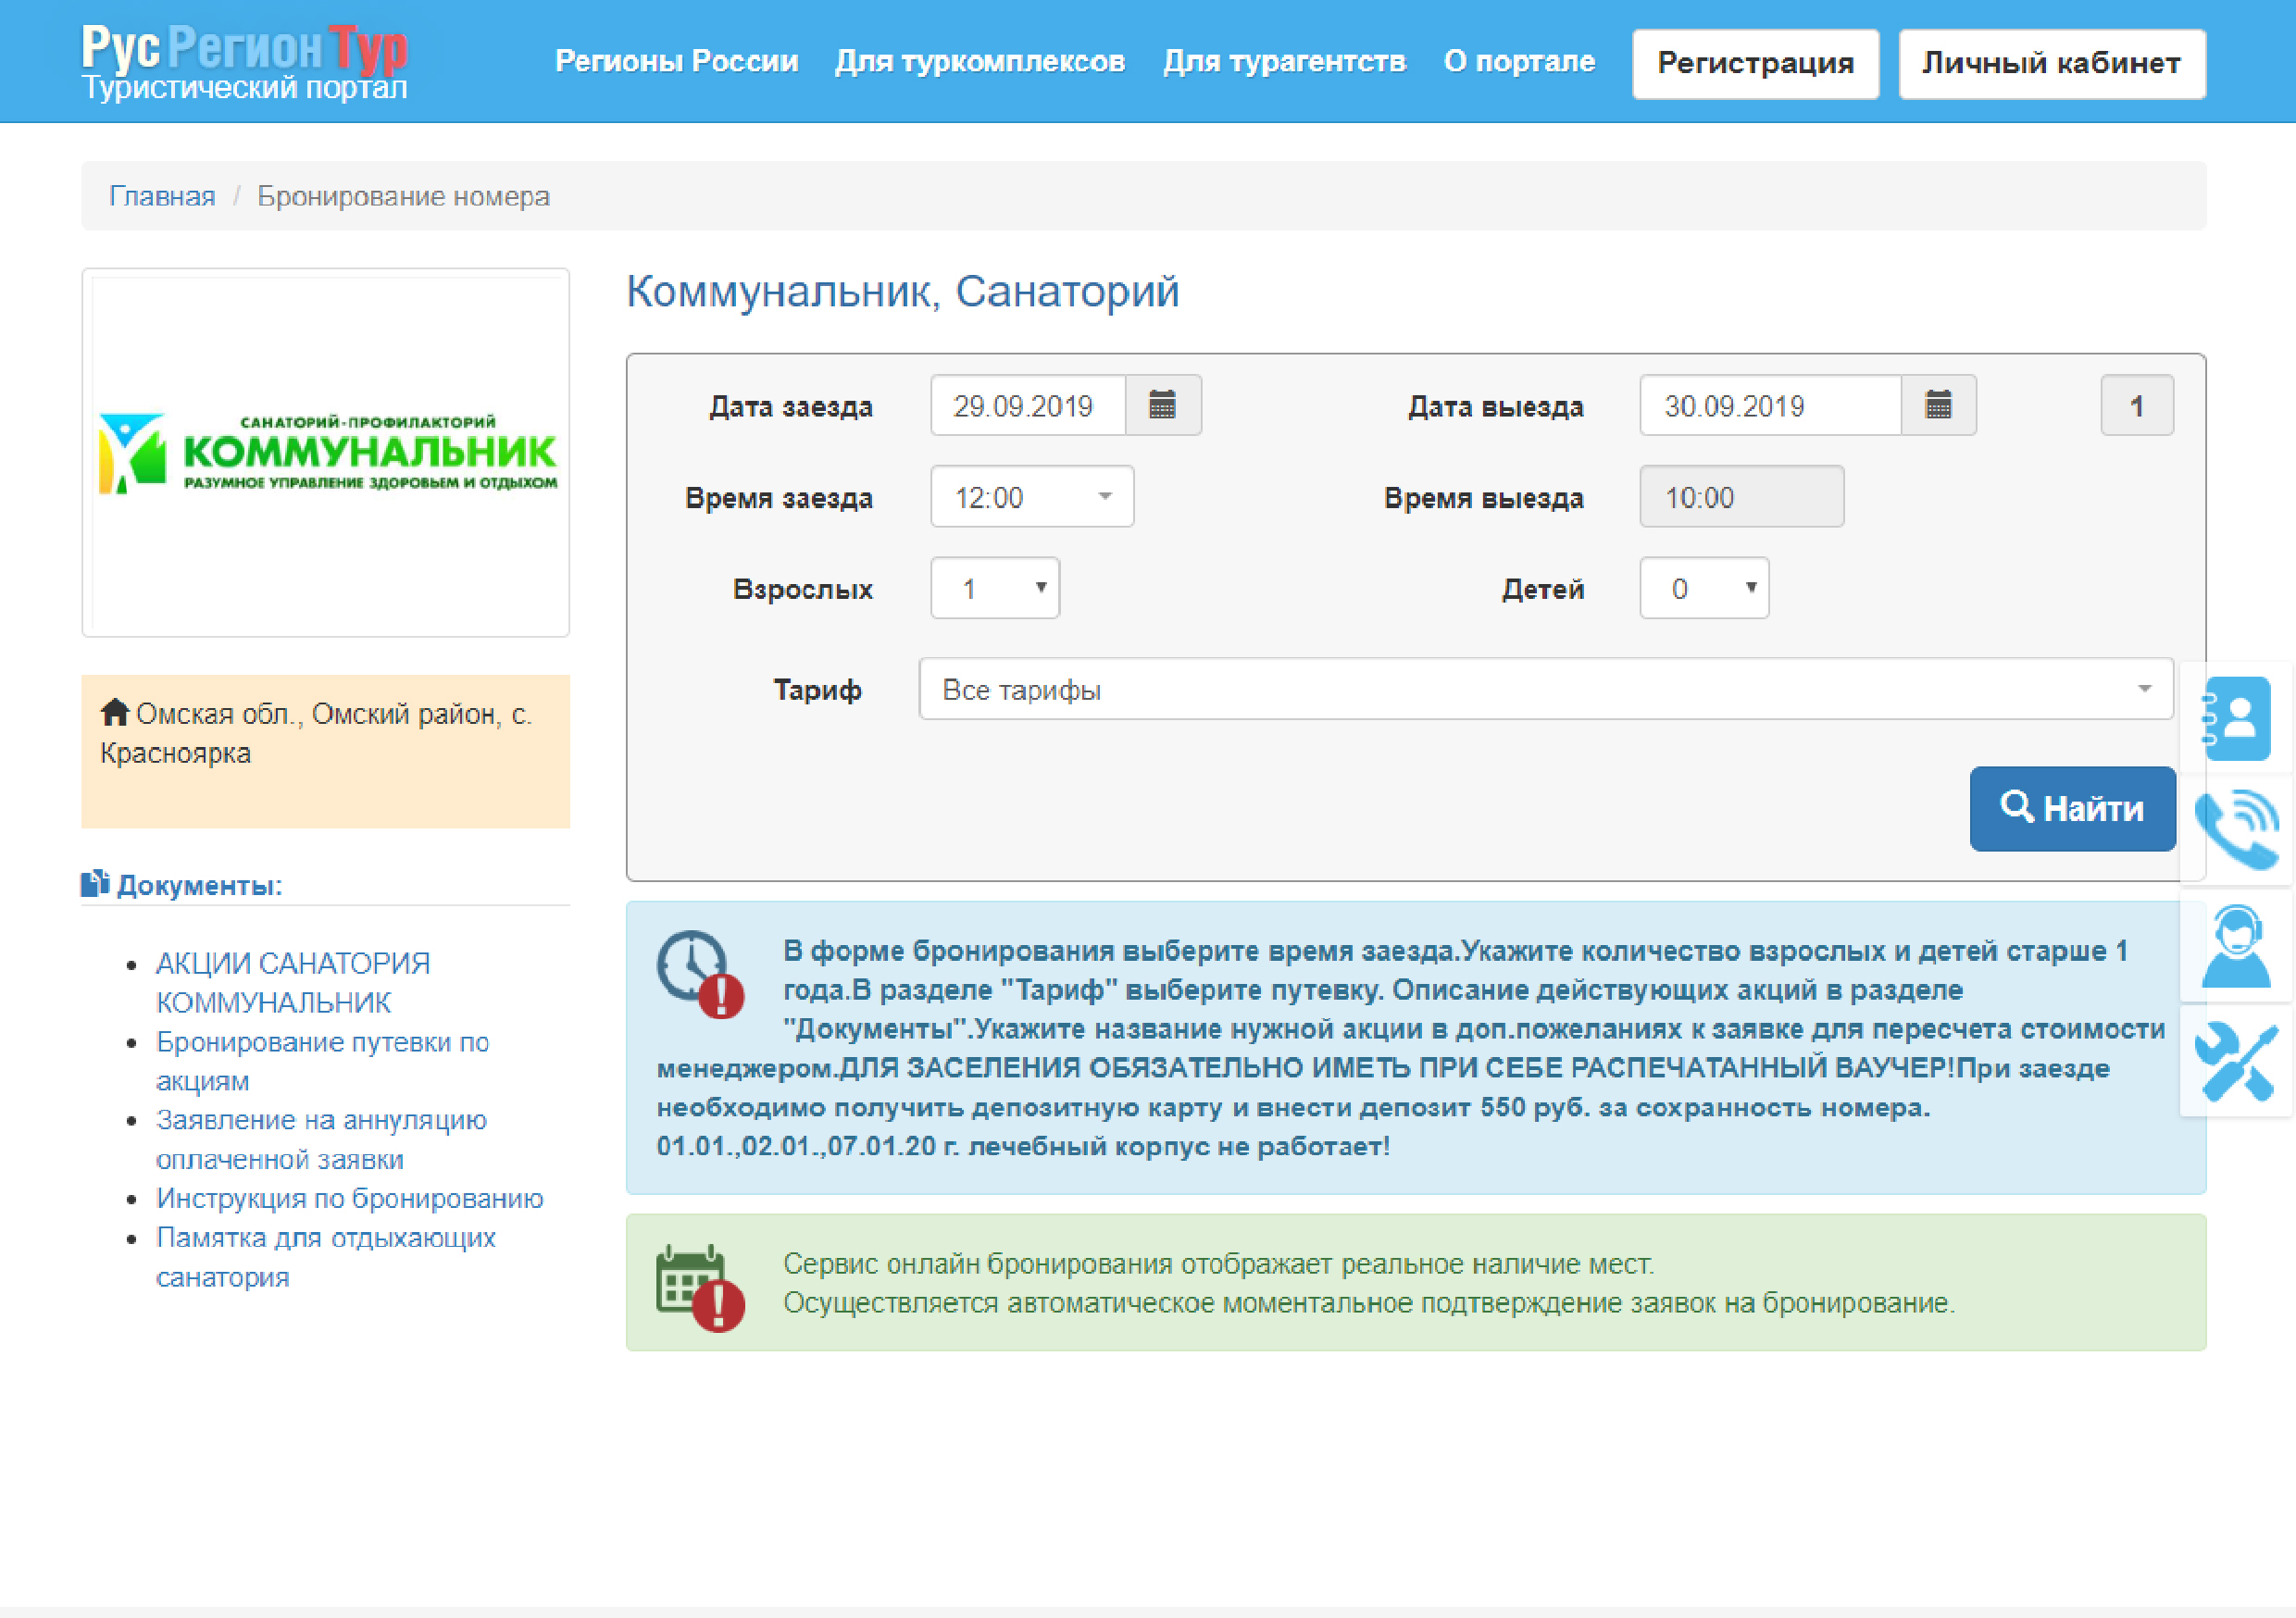Click the phone callback sidebar icon
The height and width of the screenshot is (1618, 2296).
coord(2237,829)
